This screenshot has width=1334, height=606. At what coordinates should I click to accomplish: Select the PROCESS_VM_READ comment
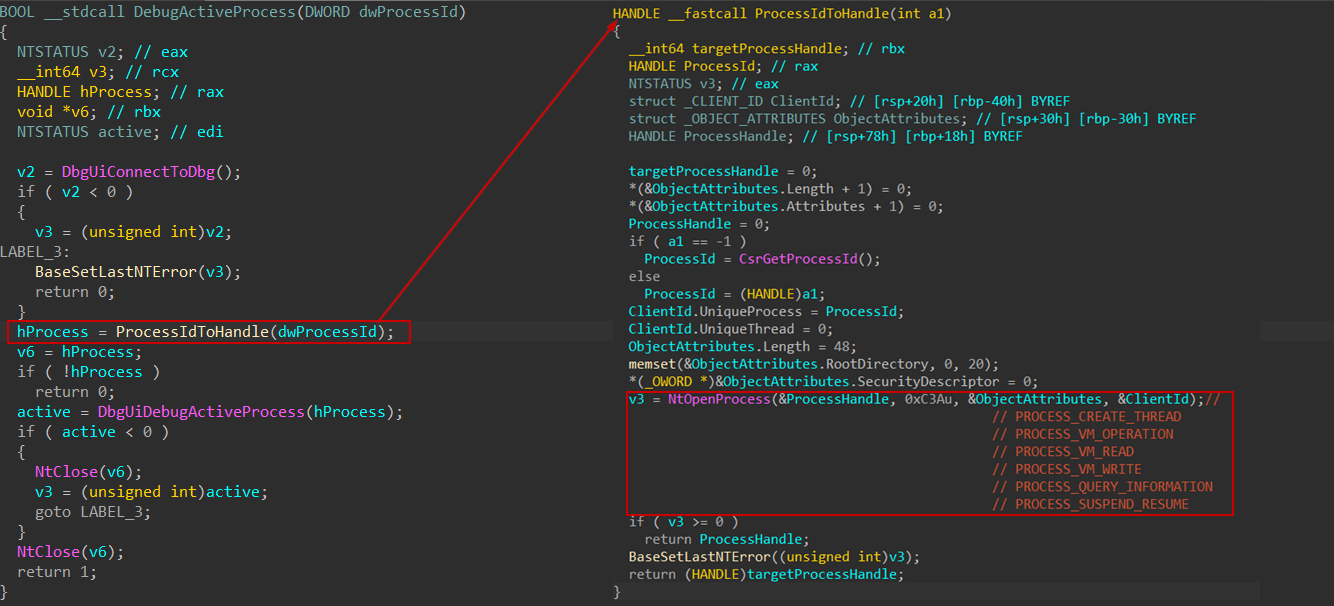[1063, 451]
